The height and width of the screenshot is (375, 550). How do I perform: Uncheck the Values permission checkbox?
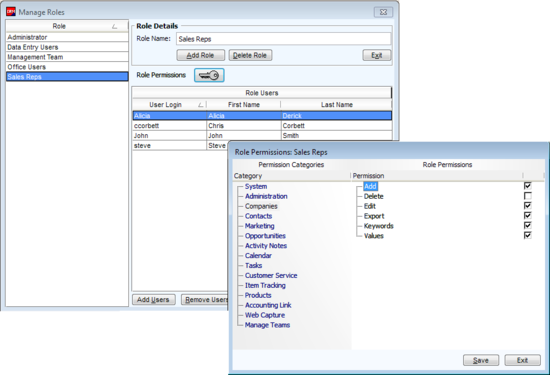click(527, 235)
